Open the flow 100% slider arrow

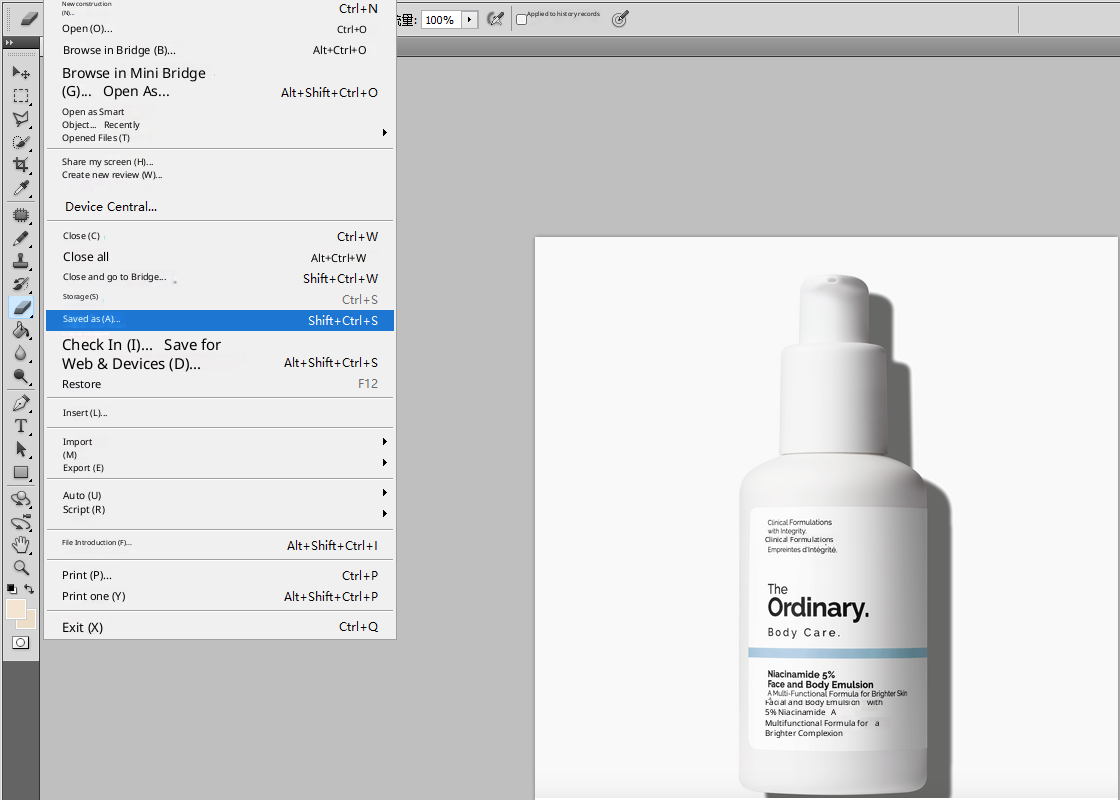click(x=468, y=19)
